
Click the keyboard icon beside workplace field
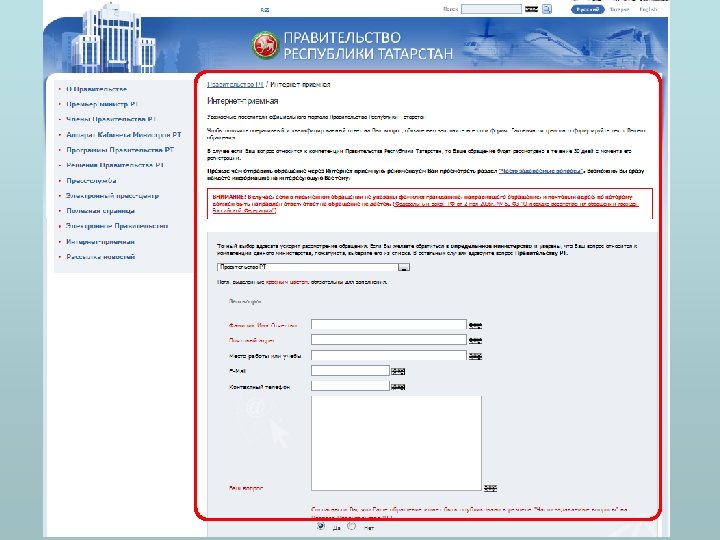coord(475,356)
